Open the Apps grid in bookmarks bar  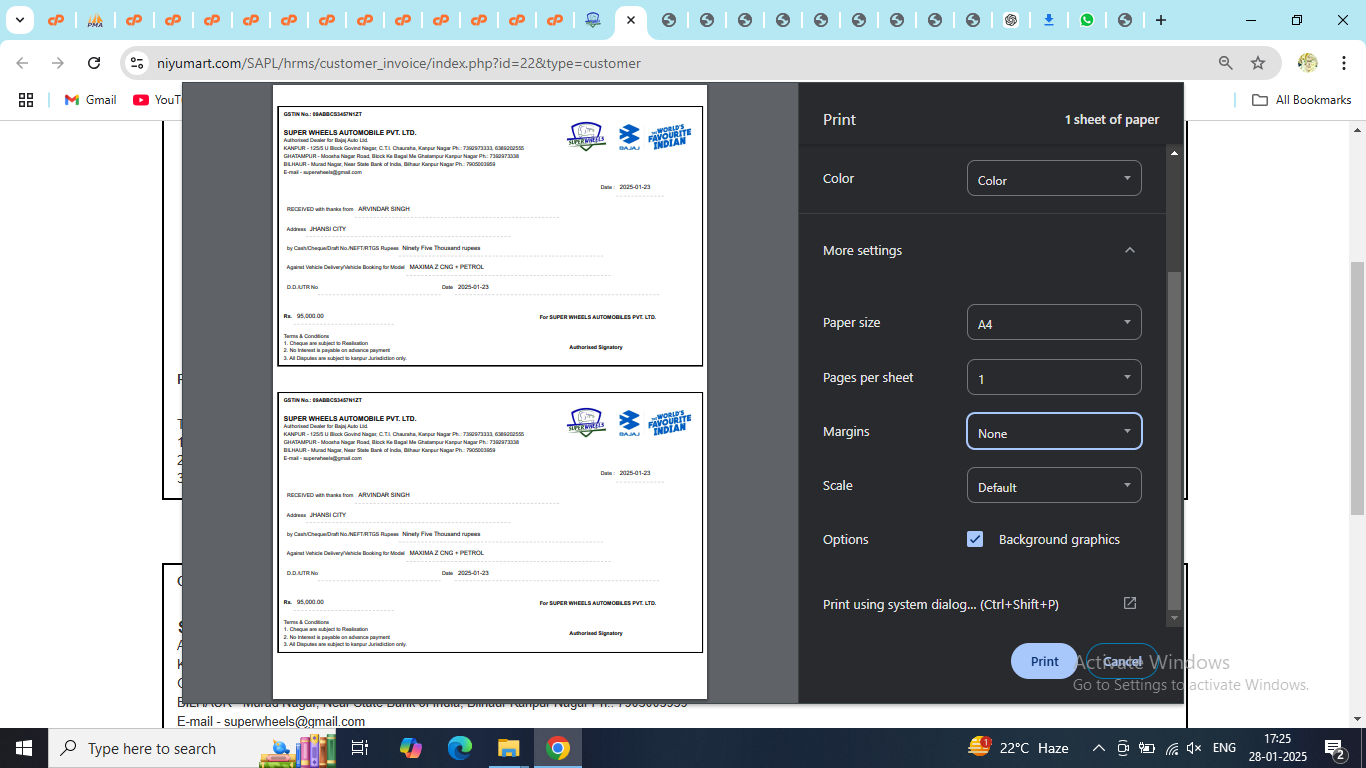click(26, 100)
